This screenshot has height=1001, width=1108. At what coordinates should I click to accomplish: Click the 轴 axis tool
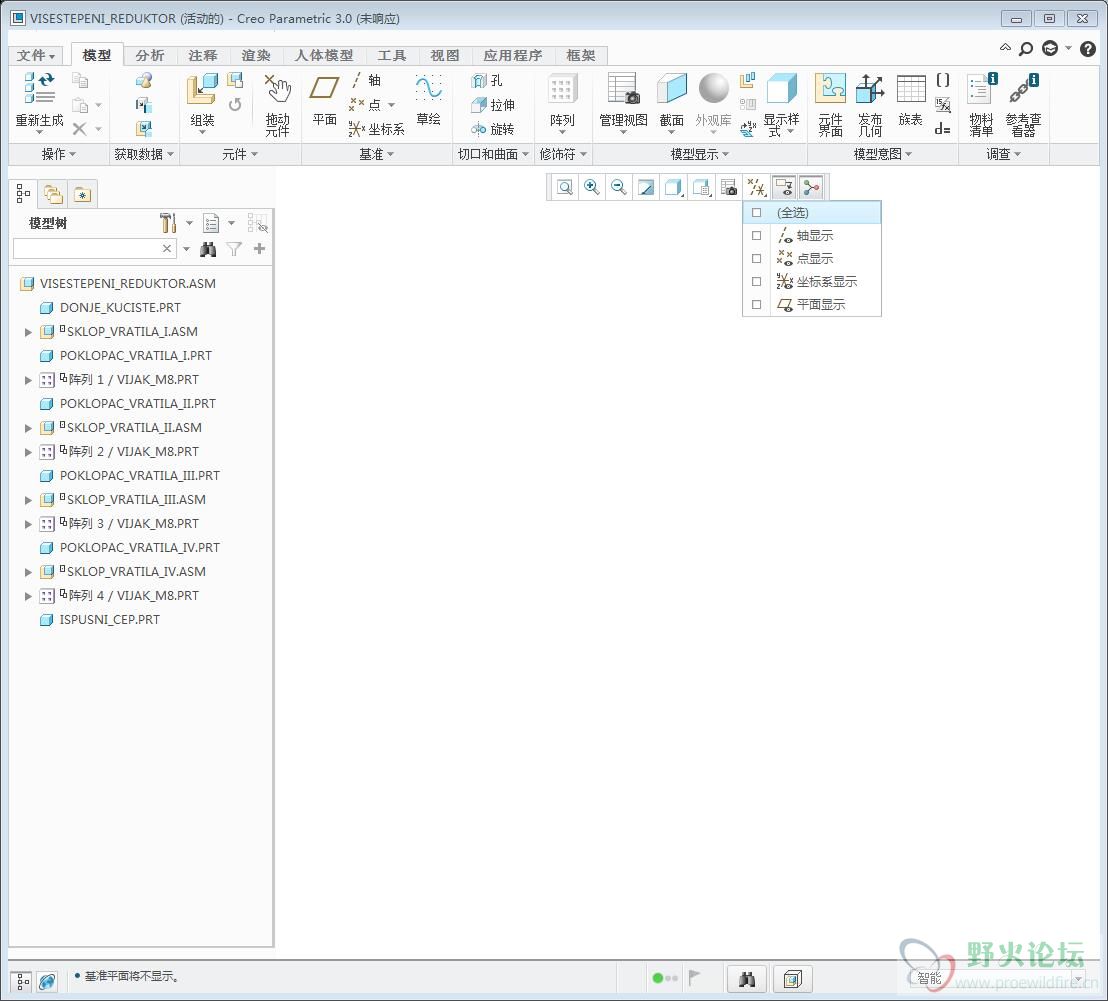pyautogui.click(x=367, y=81)
